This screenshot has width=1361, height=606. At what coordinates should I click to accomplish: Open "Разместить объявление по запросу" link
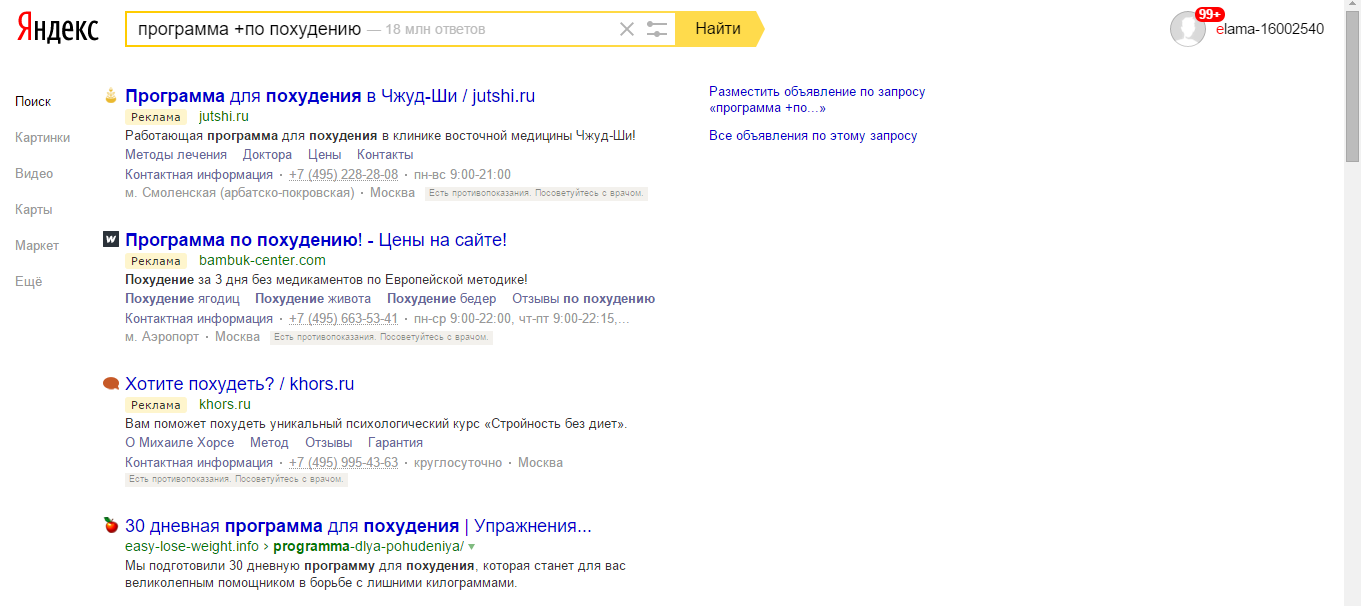(x=816, y=91)
